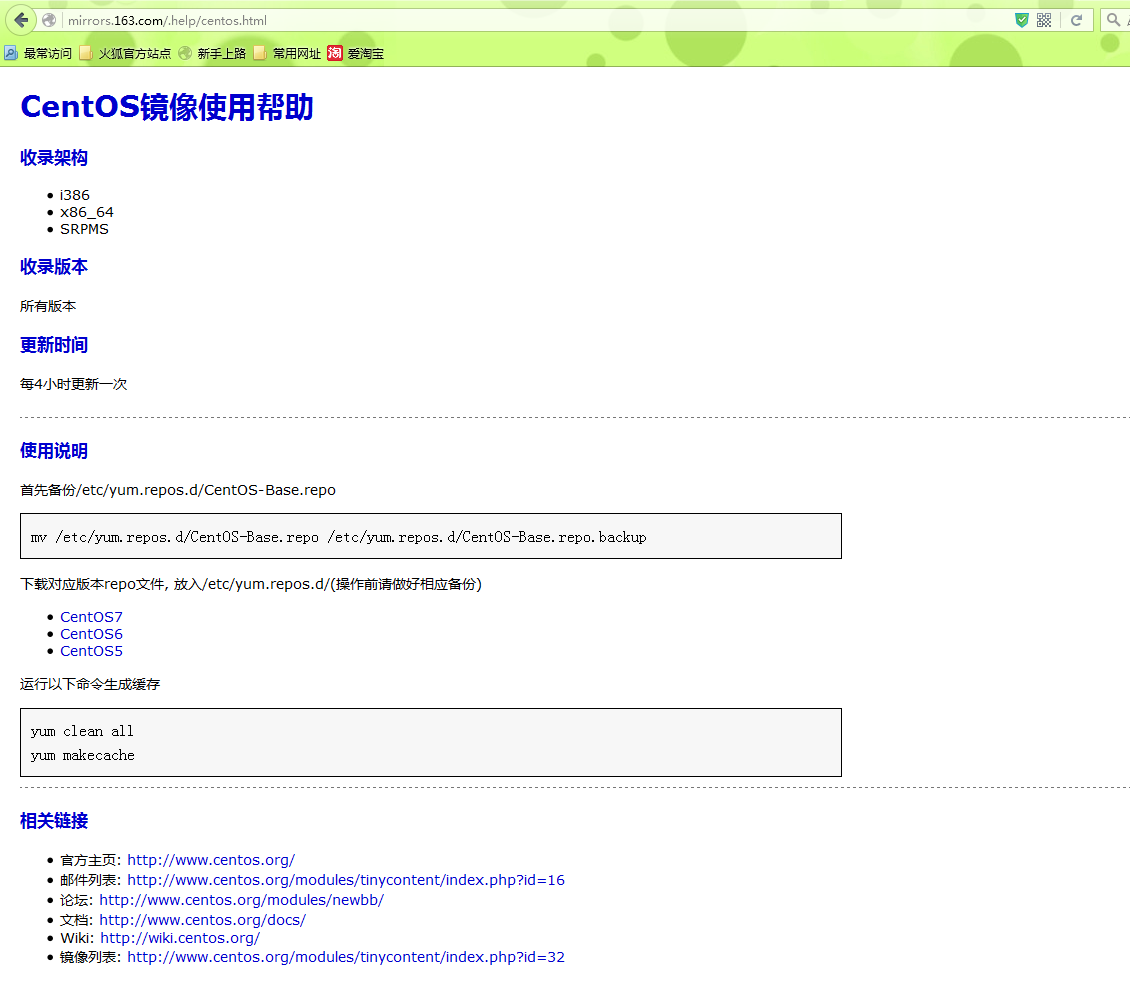Screen dimensions: 1130x983
Task: Reload the page with the refresh icon
Action: pyautogui.click(x=1077, y=20)
